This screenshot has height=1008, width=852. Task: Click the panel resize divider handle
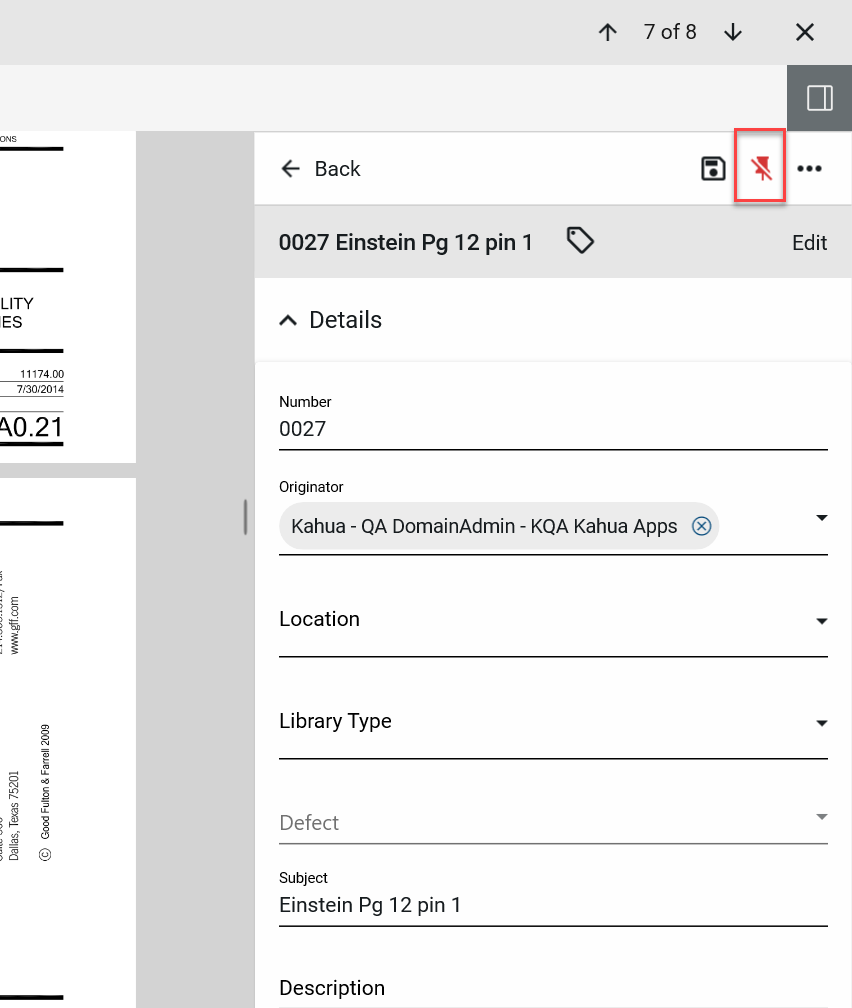click(x=245, y=517)
